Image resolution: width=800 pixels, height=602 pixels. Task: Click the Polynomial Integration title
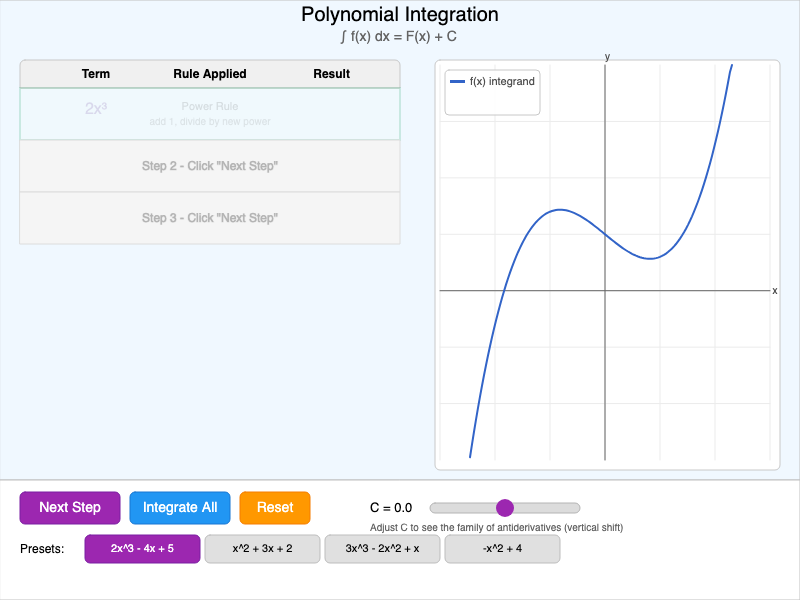[399, 14]
